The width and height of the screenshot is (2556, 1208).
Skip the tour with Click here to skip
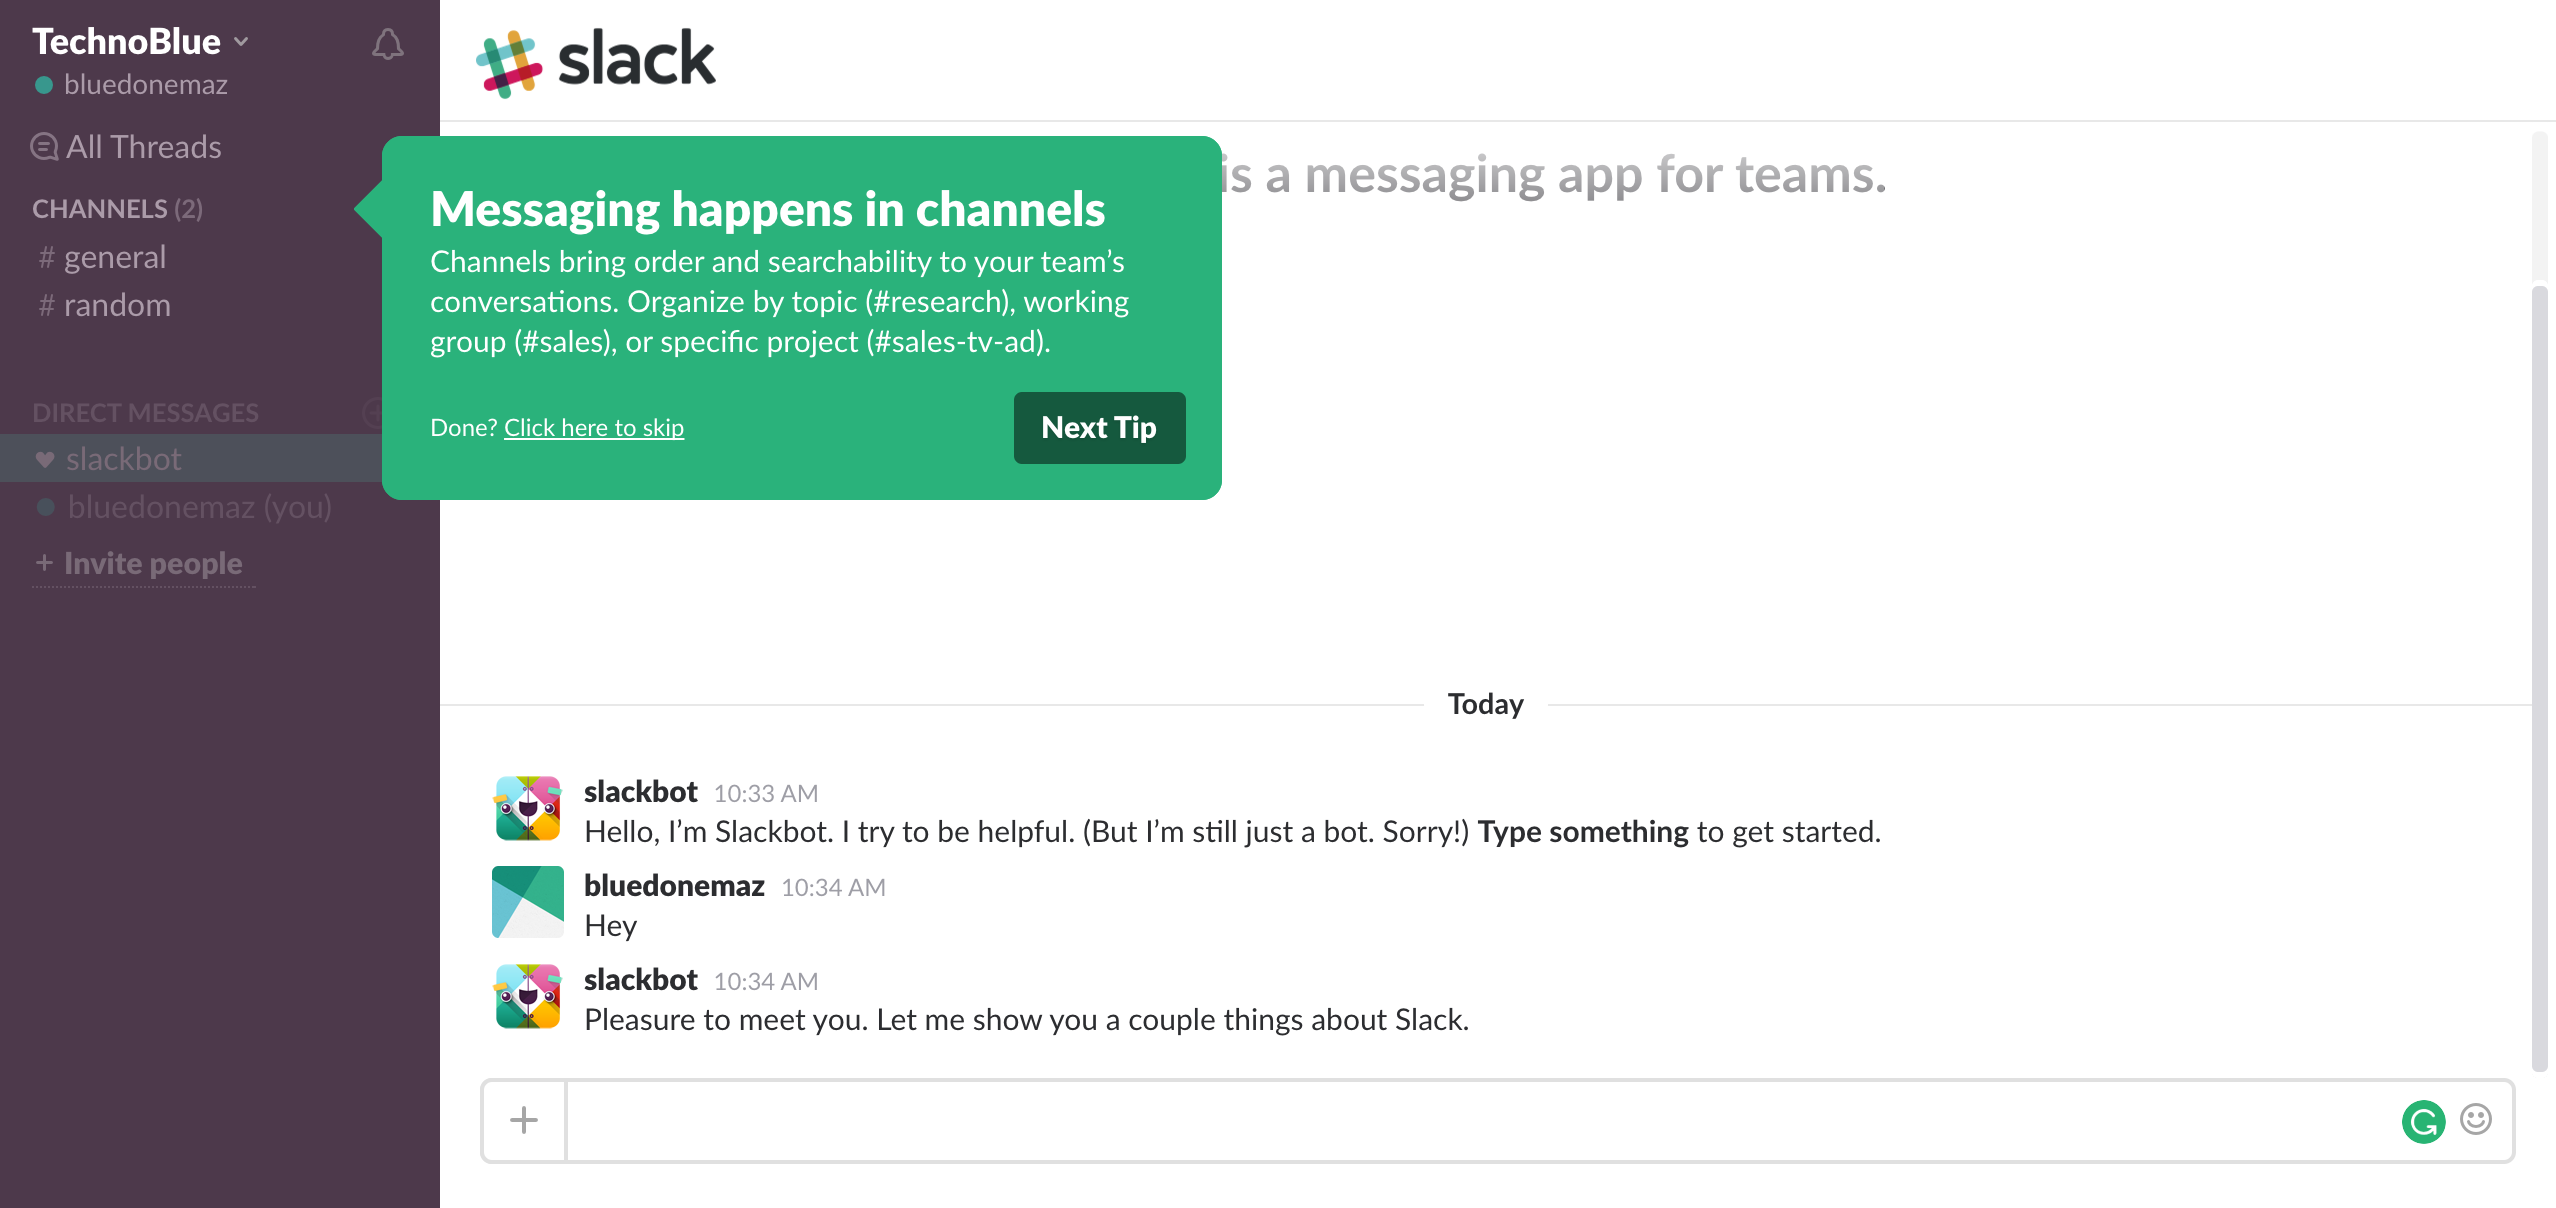pyautogui.click(x=594, y=427)
